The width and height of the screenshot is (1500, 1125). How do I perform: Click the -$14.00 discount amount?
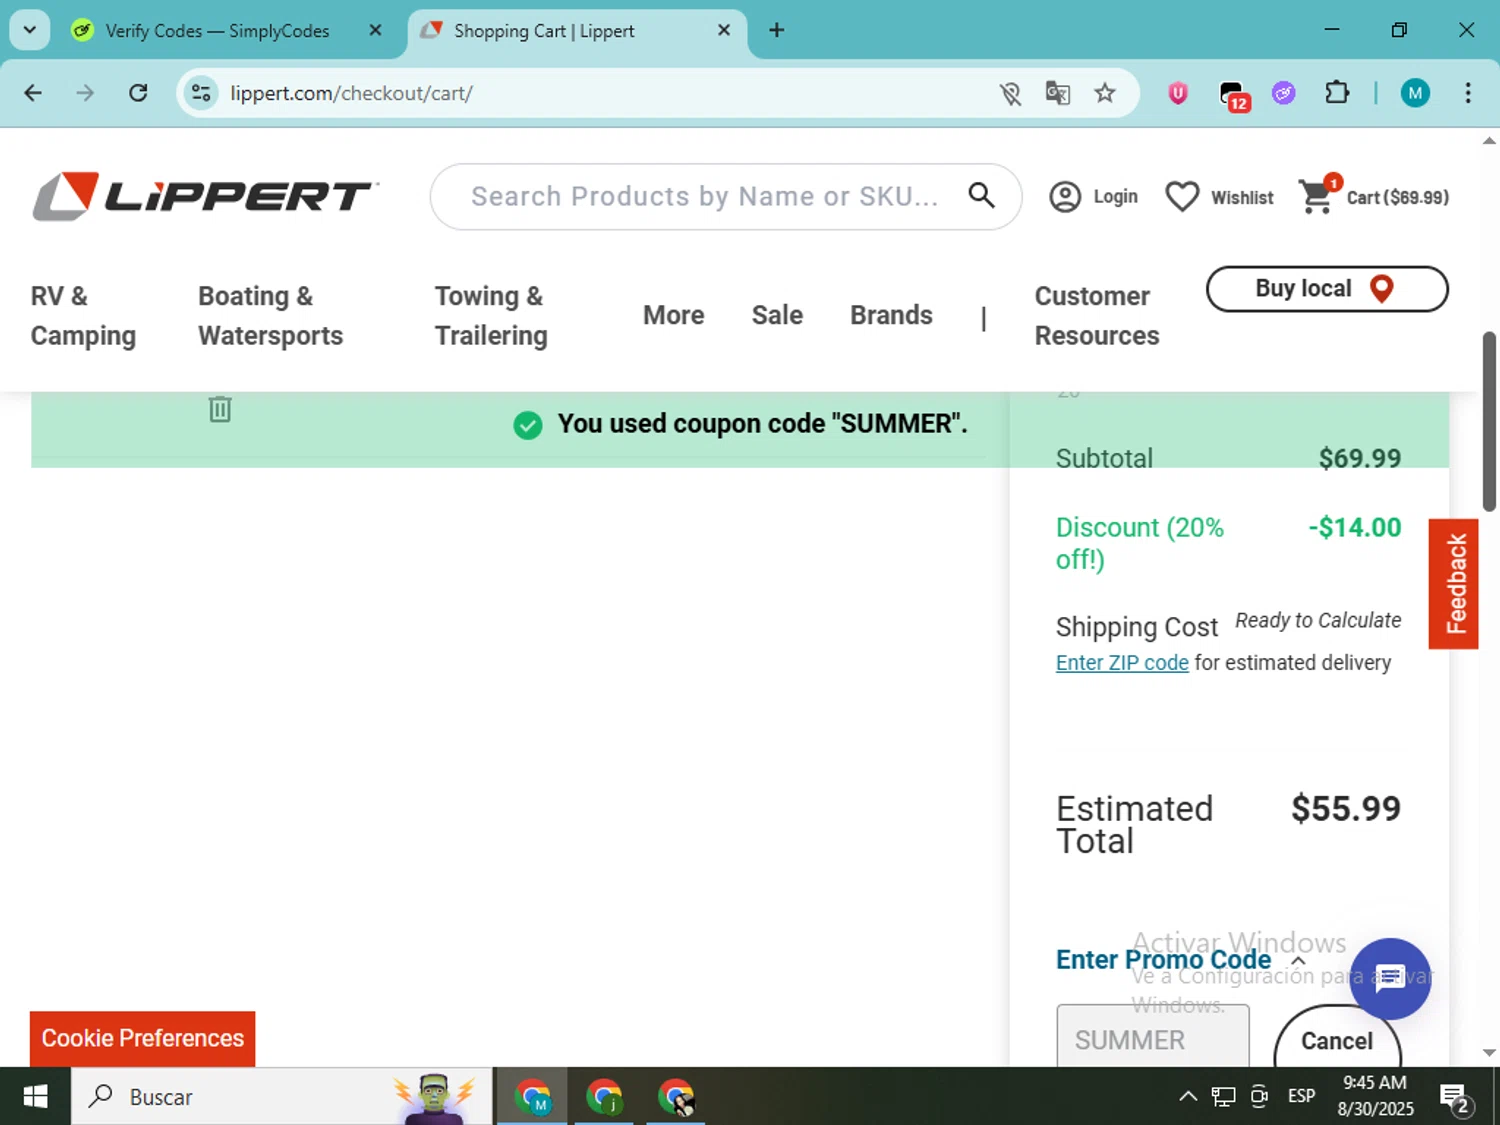pos(1355,527)
